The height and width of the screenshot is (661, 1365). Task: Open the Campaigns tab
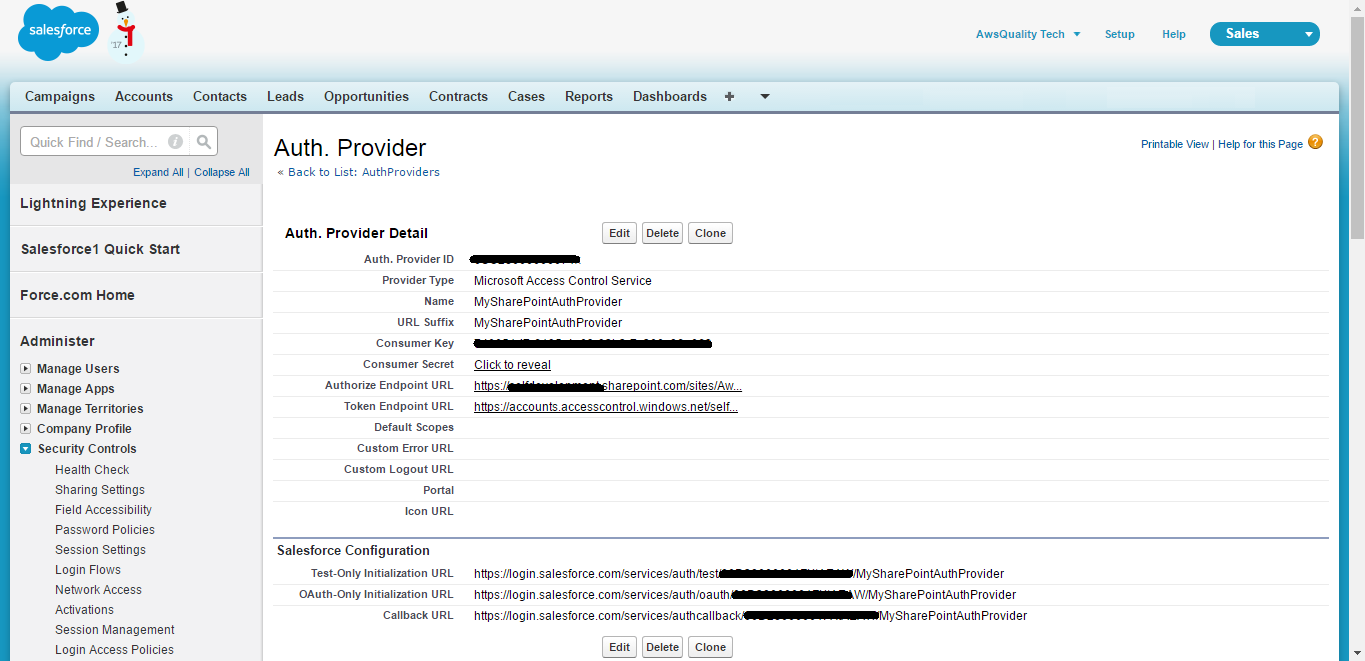click(60, 97)
